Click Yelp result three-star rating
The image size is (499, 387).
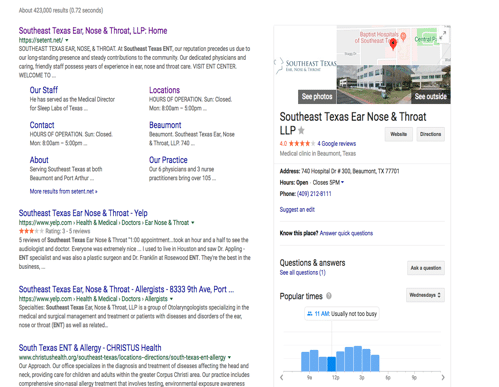pyautogui.click(x=31, y=231)
